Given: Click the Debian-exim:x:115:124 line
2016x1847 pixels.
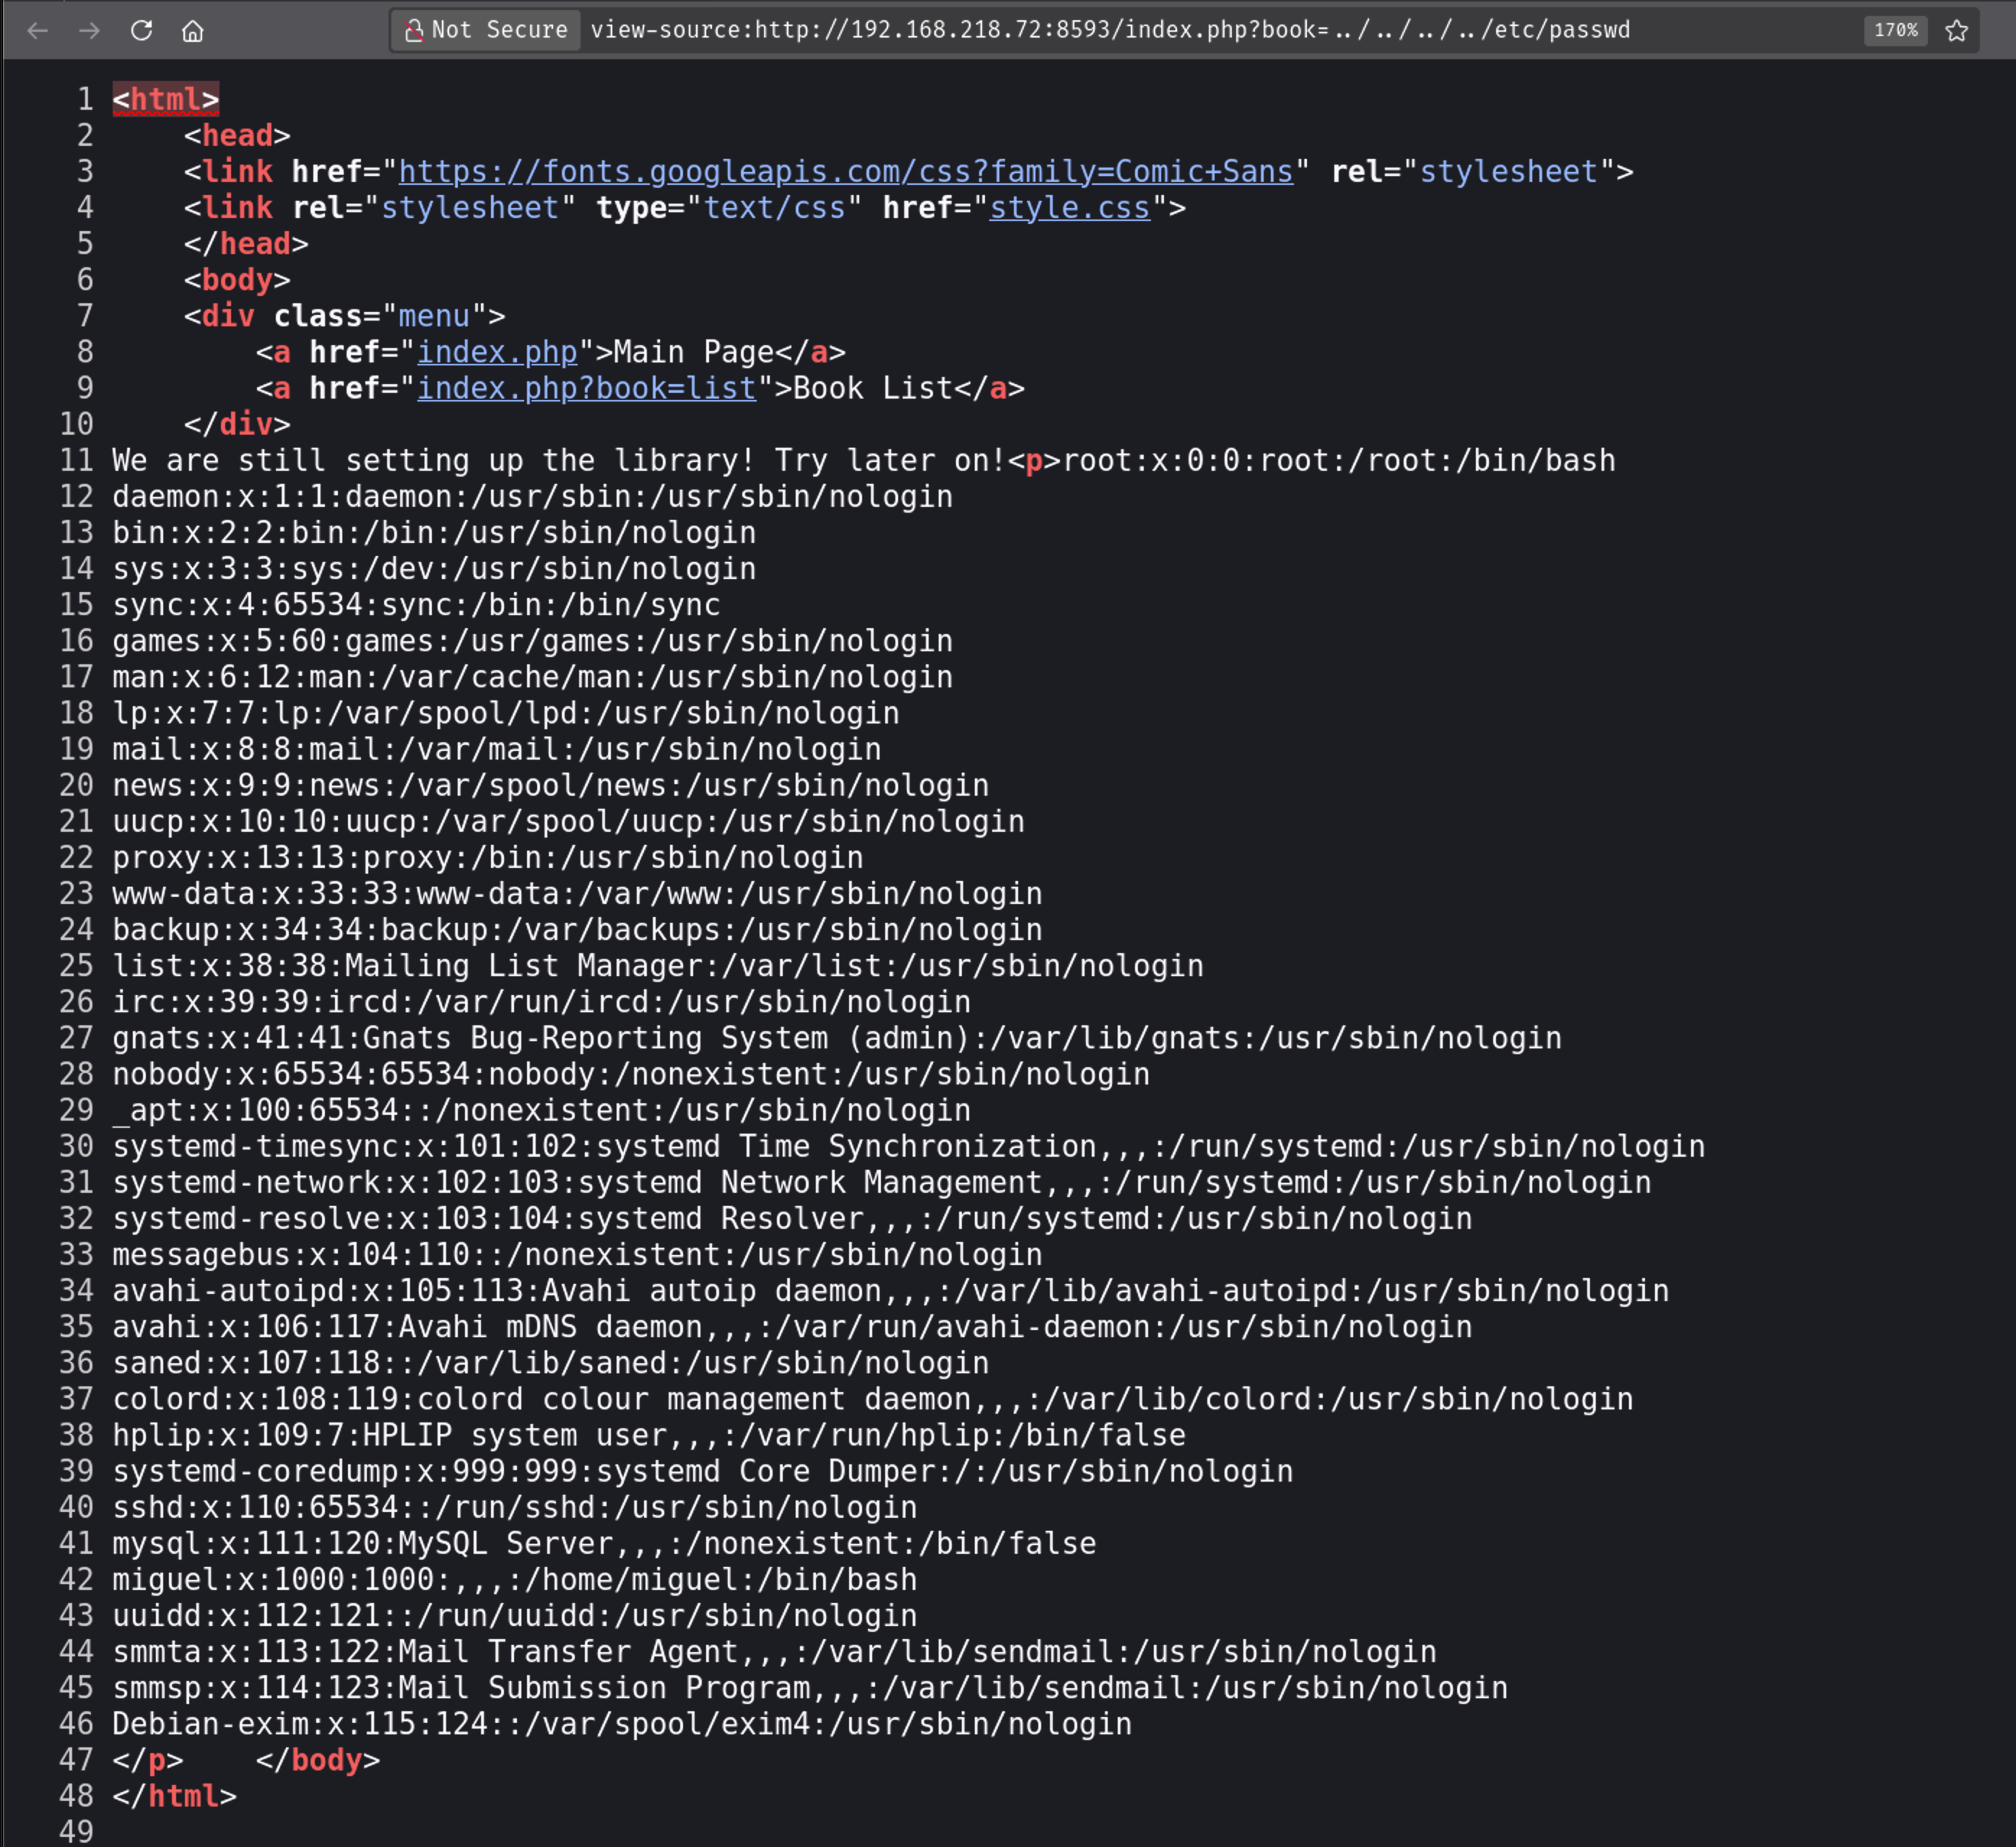Looking at the screenshot, I should [x=622, y=1724].
